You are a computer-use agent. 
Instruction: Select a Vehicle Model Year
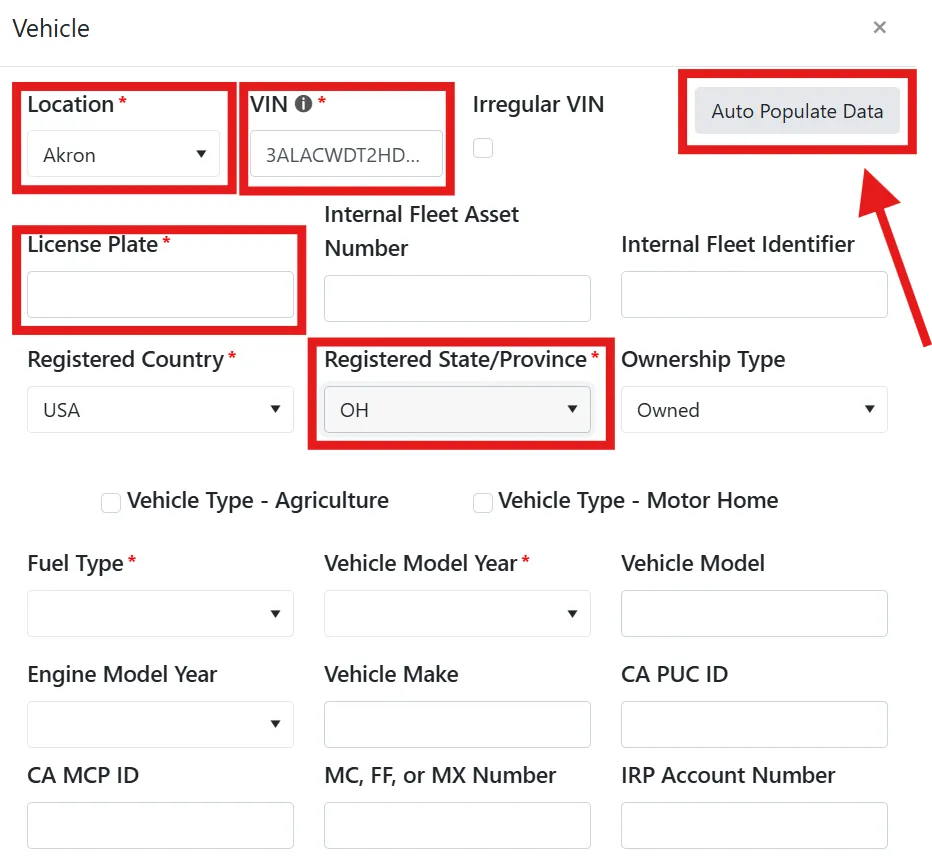pyautogui.click(x=457, y=613)
